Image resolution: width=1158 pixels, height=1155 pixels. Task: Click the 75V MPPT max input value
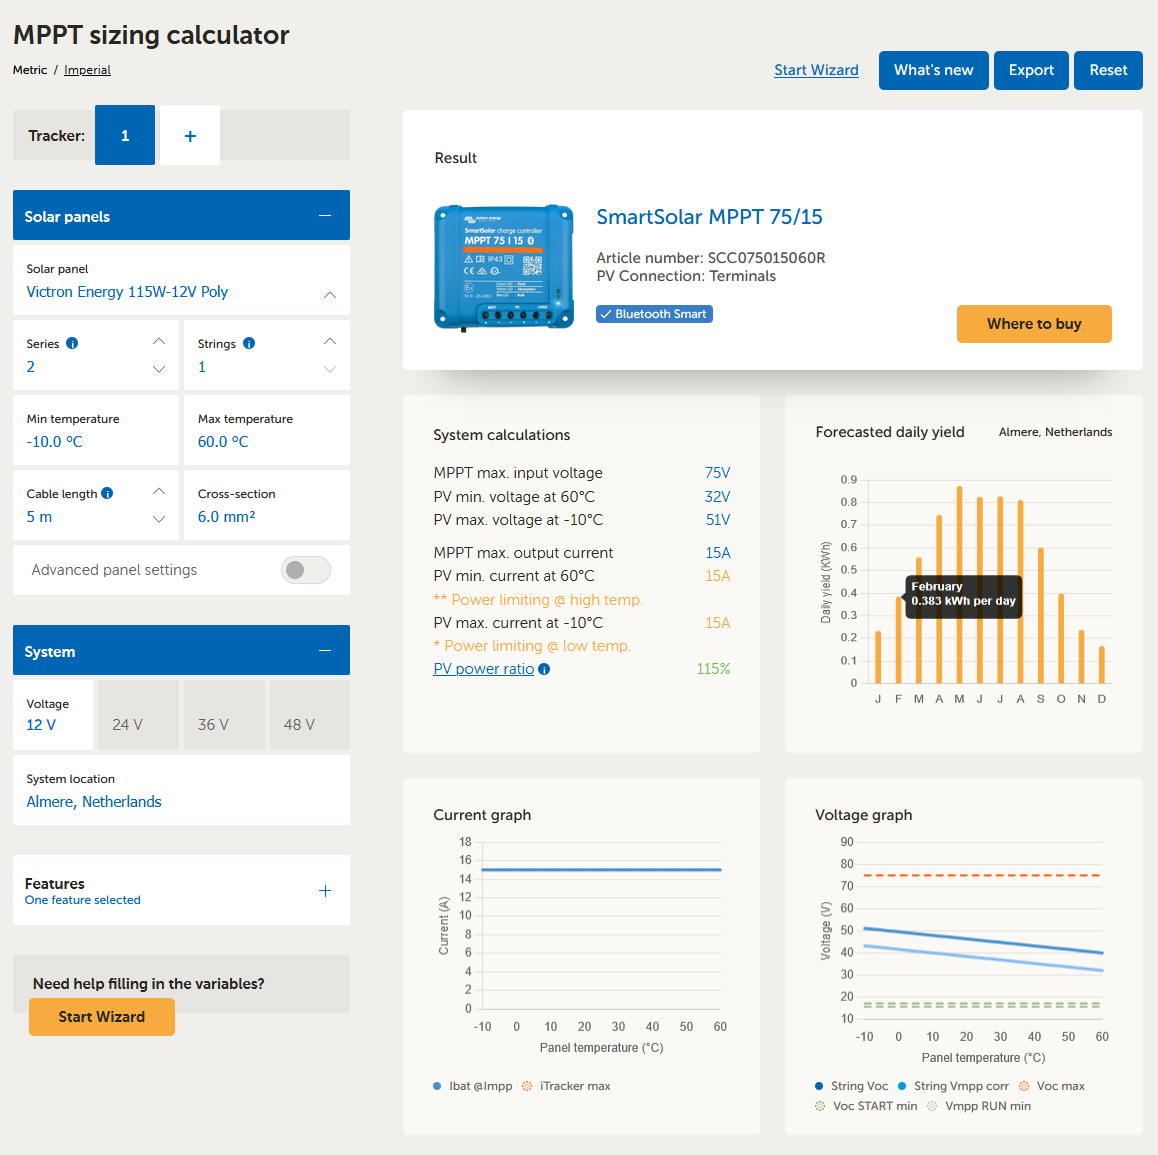point(717,473)
